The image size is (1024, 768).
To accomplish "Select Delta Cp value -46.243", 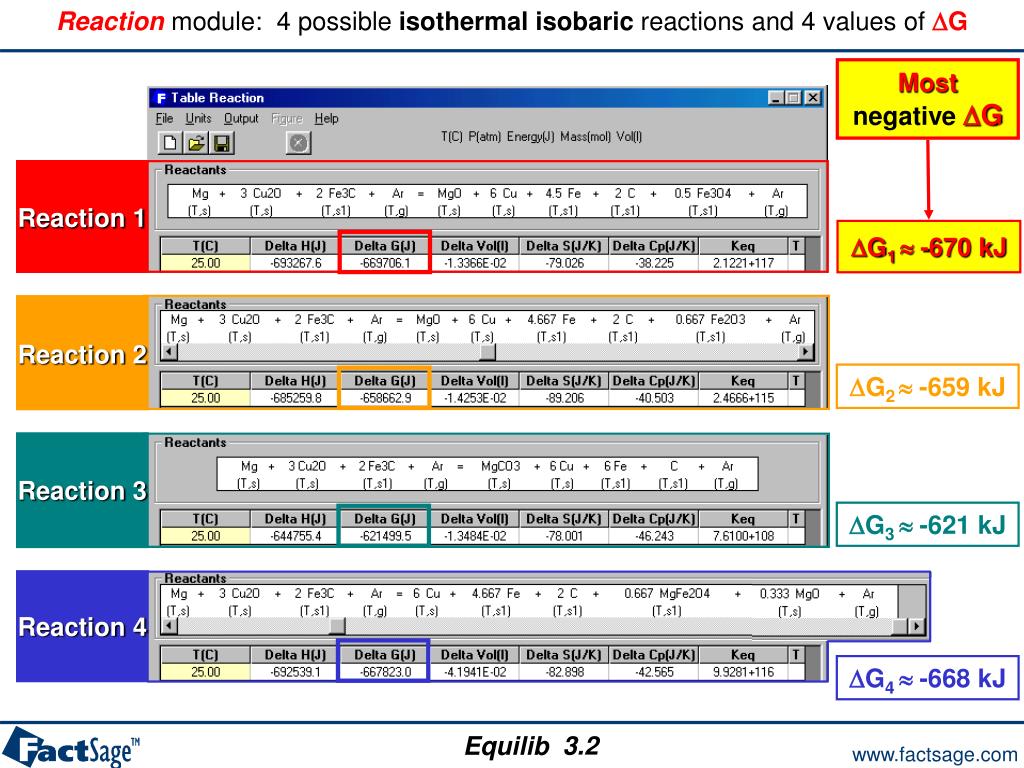I will point(654,536).
